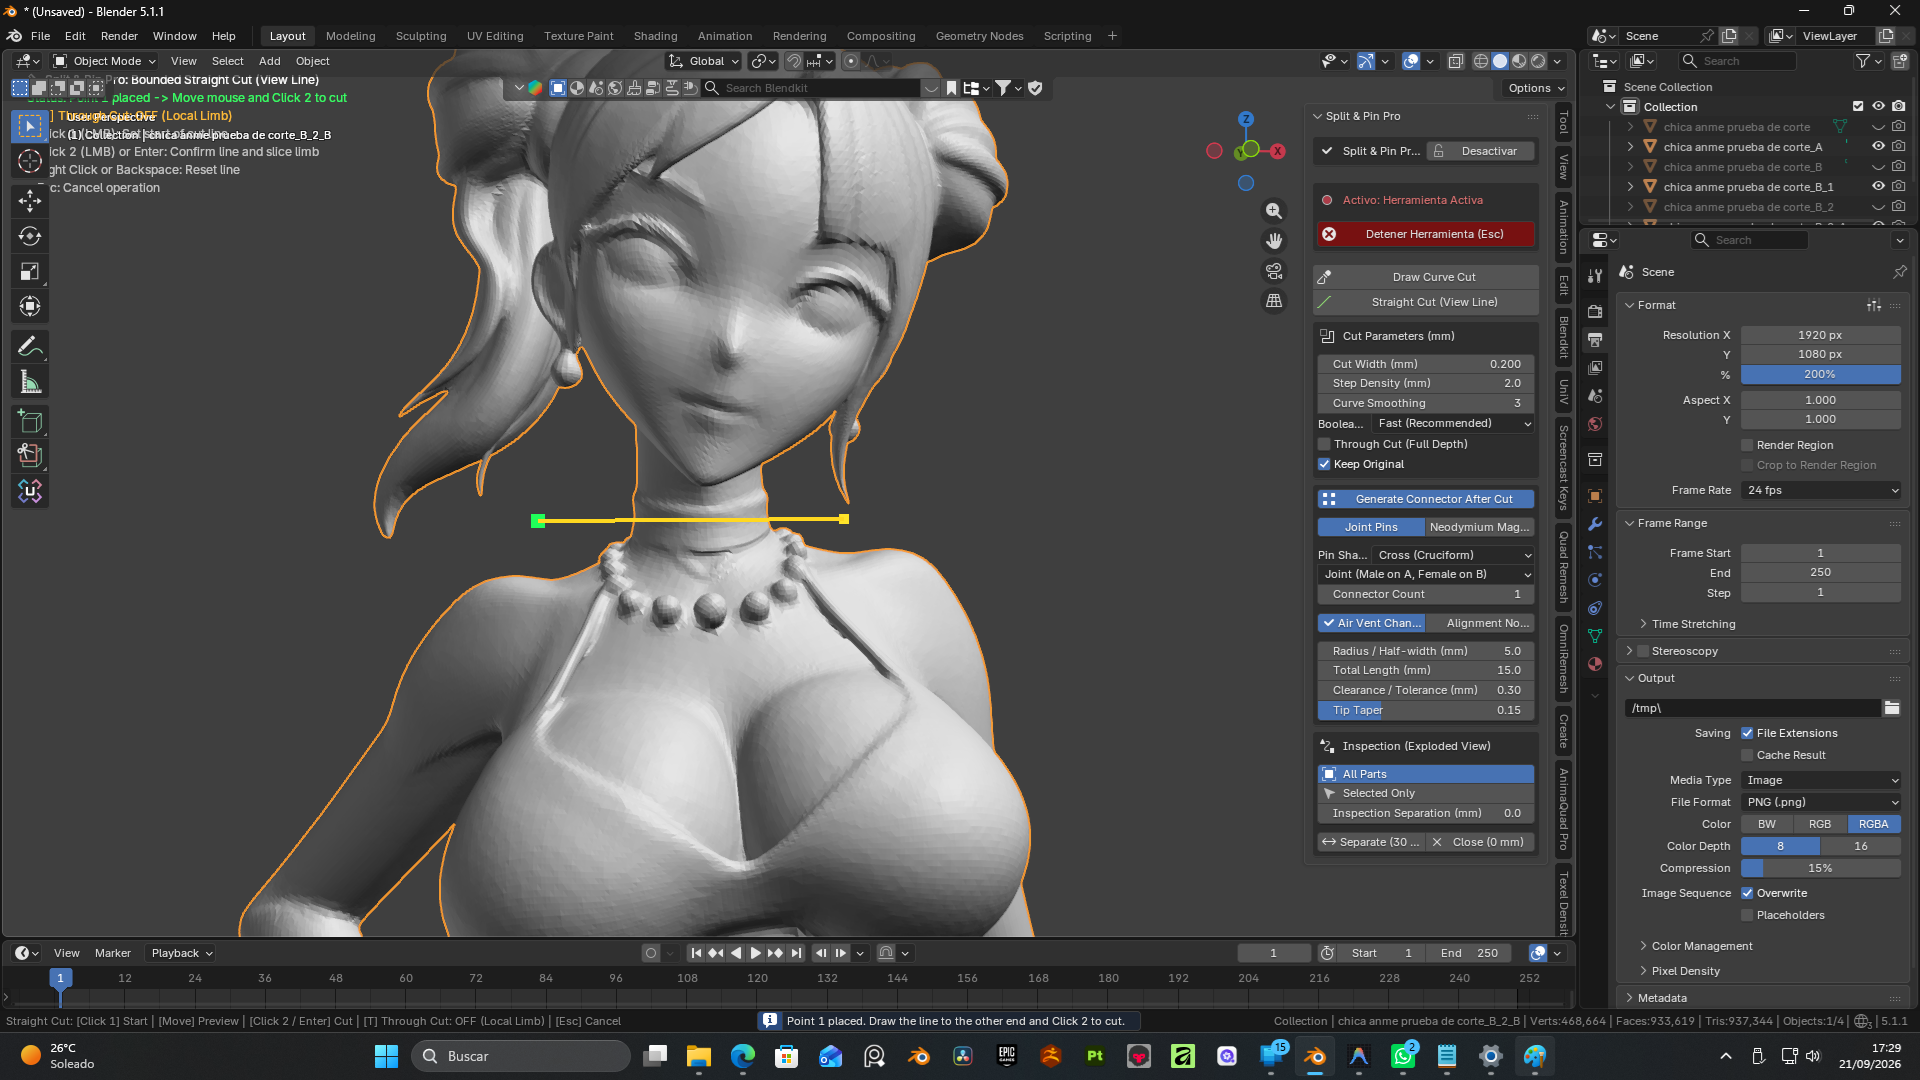Enable the Render Region checkbox
This screenshot has width=1920, height=1080.
(1747, 445)
